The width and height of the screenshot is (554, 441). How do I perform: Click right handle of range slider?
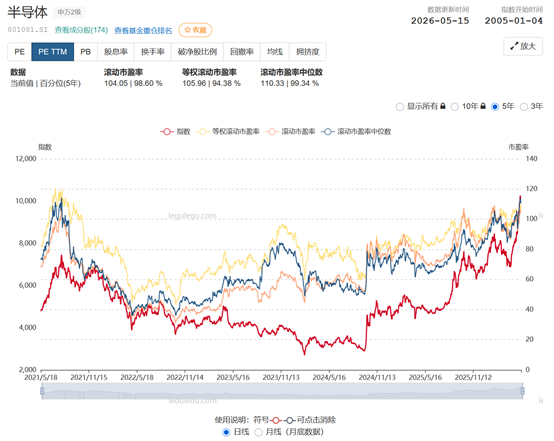523,391
